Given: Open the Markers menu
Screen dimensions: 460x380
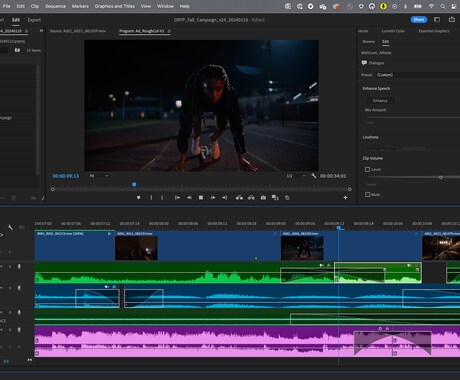Looking at the screenshot, I should (x=80, y=6).
